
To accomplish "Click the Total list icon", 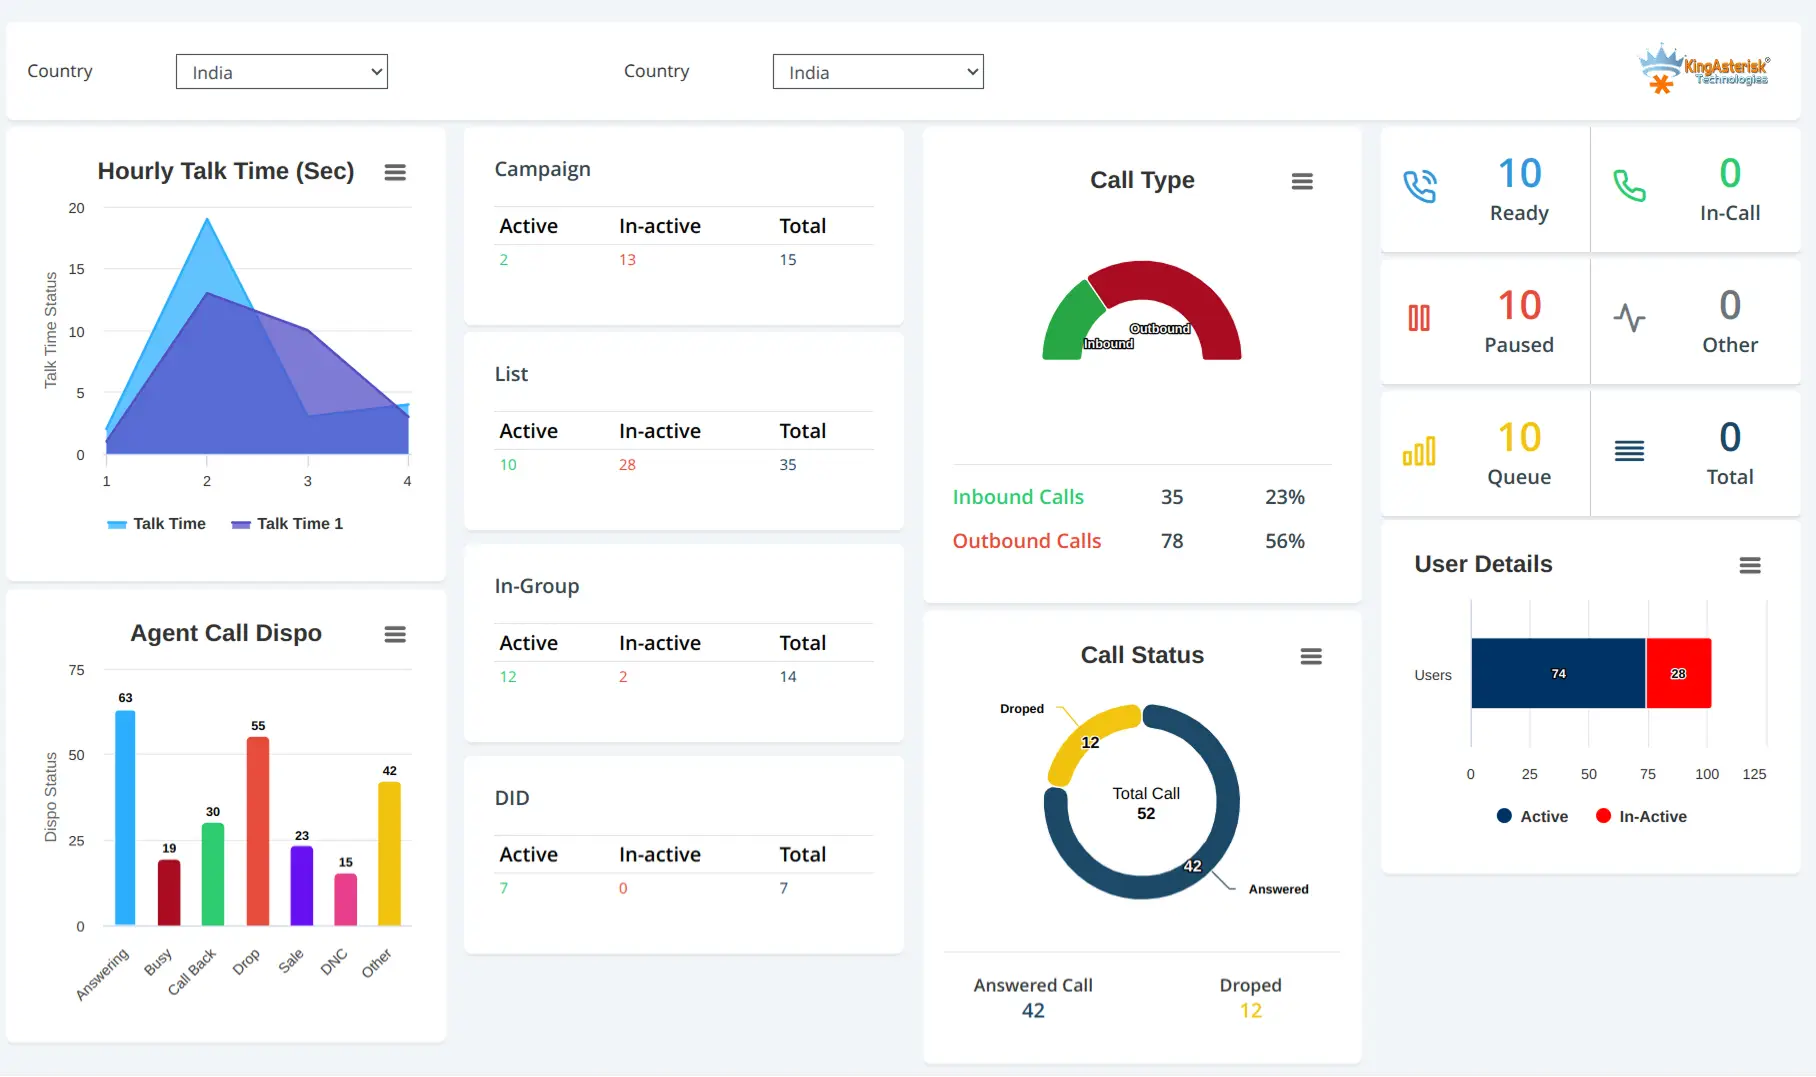I will click(x=1629, y=450).
